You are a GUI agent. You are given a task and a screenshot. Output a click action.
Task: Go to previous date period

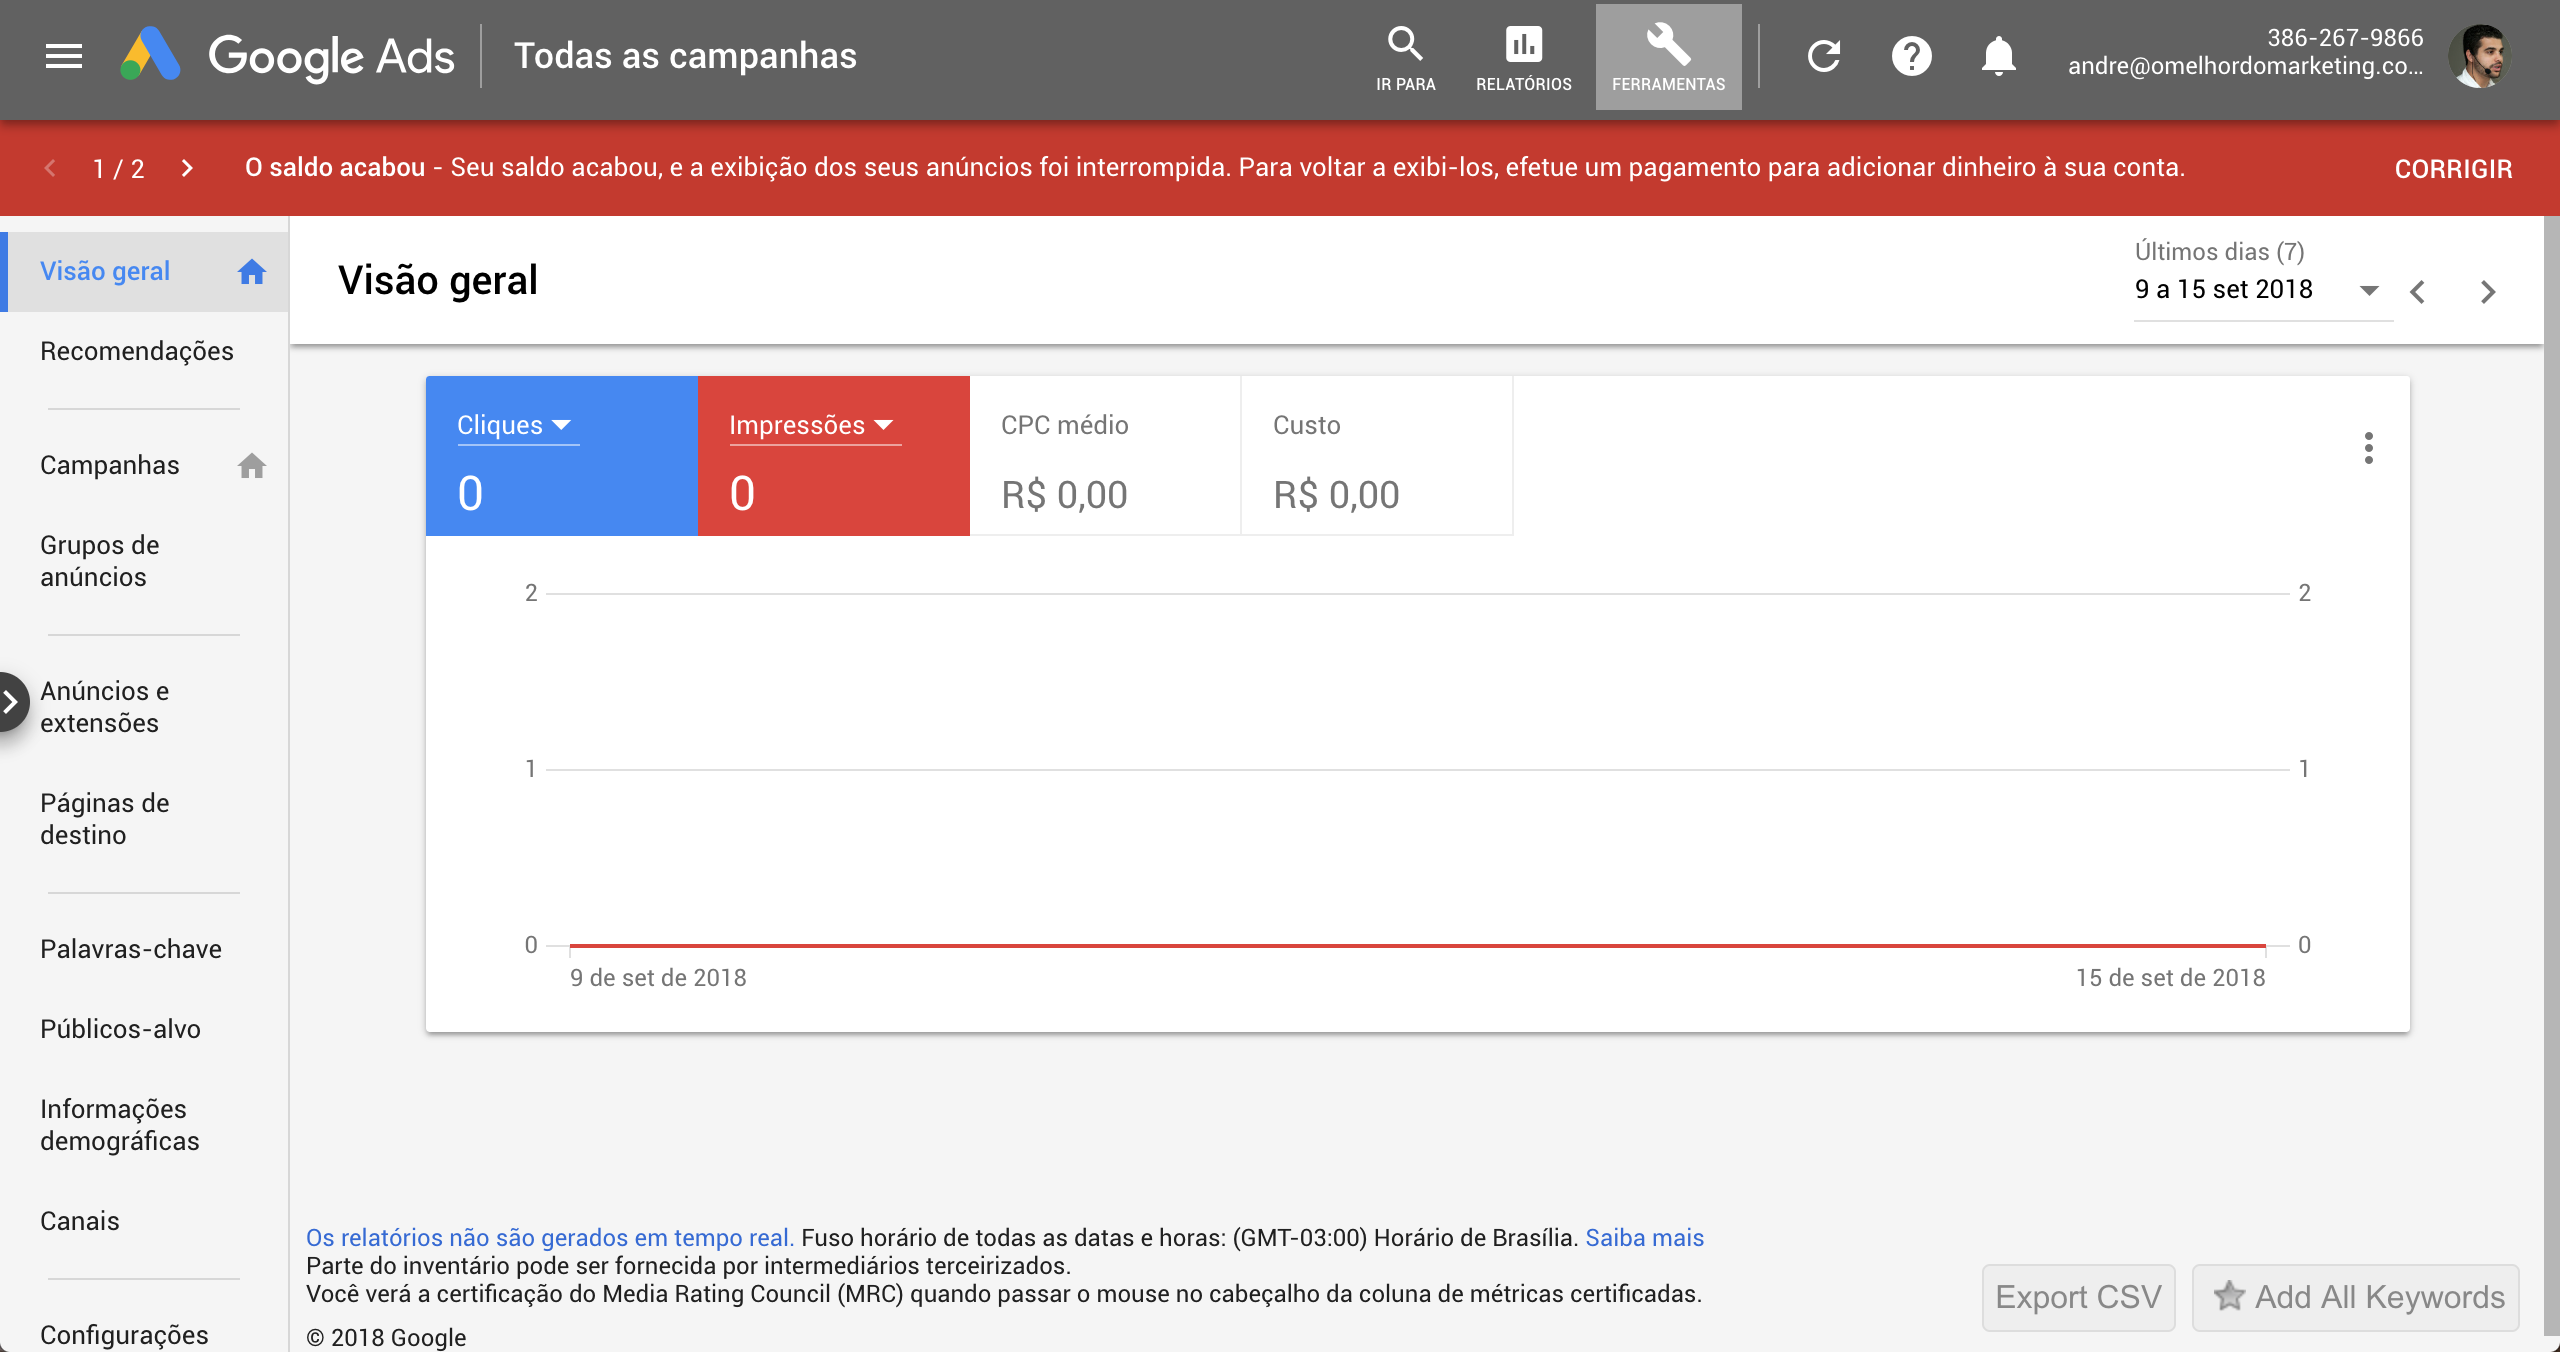click(2418, 292)
